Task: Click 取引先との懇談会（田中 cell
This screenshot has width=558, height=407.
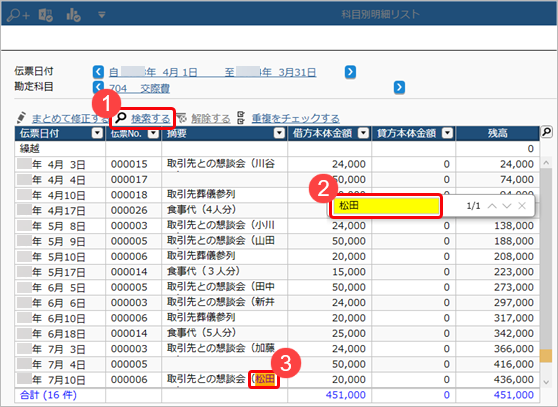Action: 225,287
